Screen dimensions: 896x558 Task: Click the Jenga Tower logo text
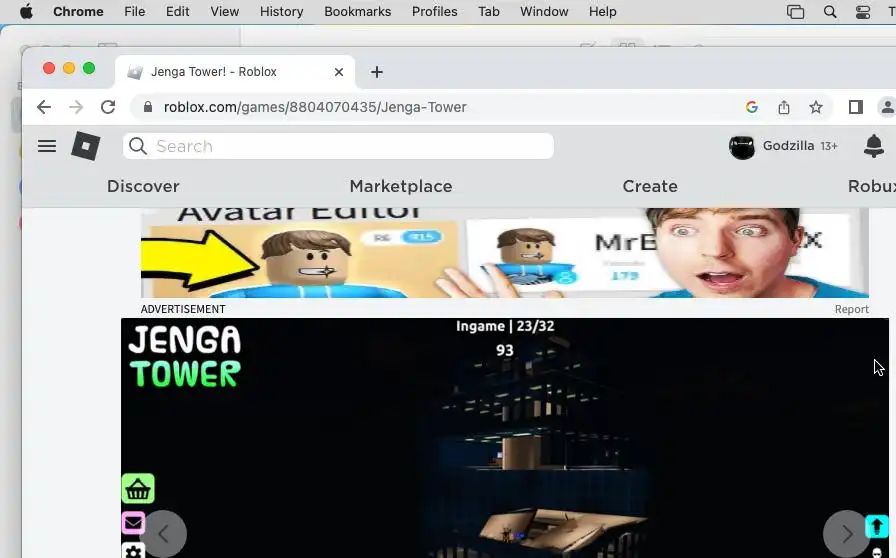[x=185, y=357]
